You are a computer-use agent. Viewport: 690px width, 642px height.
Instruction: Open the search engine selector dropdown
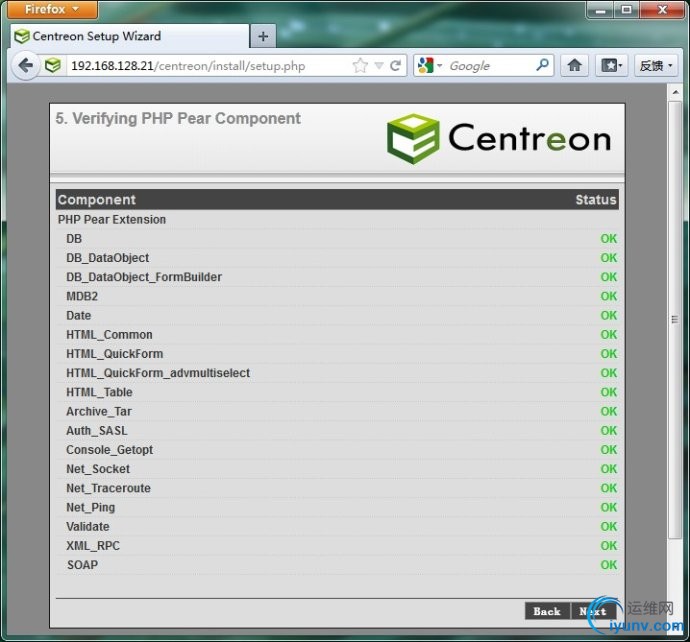(x=429, y=66)
